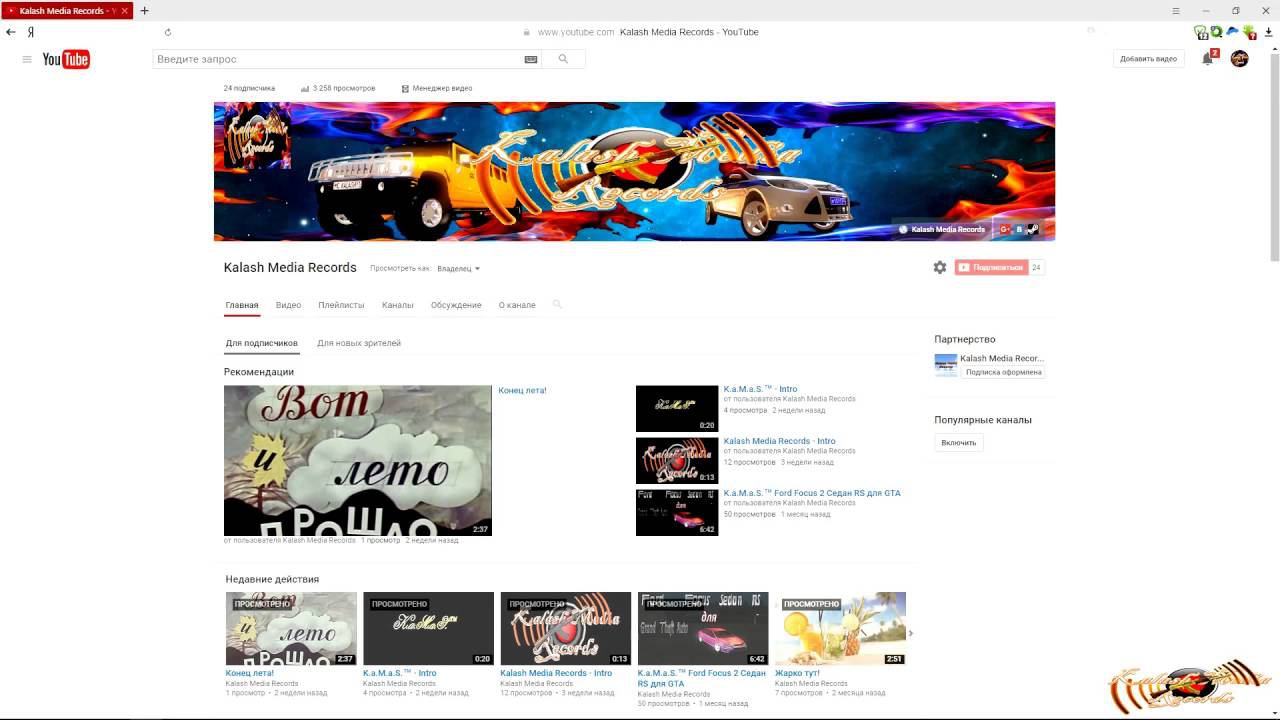This screenshot has width=1280, height=720.
Task: Open channel settings gear icon
Action: [940, 267]
